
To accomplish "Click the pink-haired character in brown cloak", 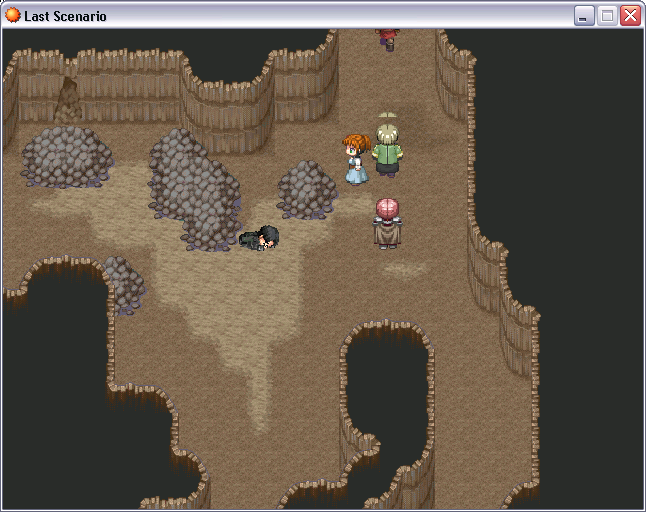I will click(x=387, y=223).
